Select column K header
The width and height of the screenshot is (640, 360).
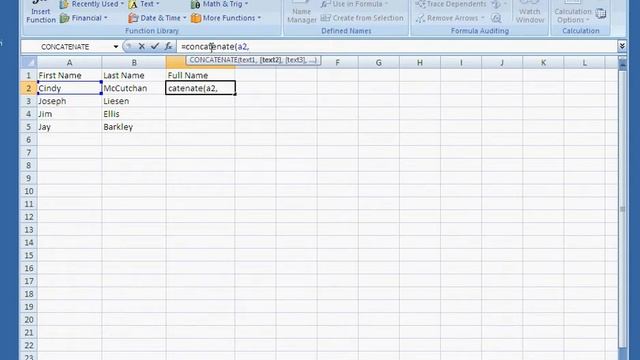[543, 62]
